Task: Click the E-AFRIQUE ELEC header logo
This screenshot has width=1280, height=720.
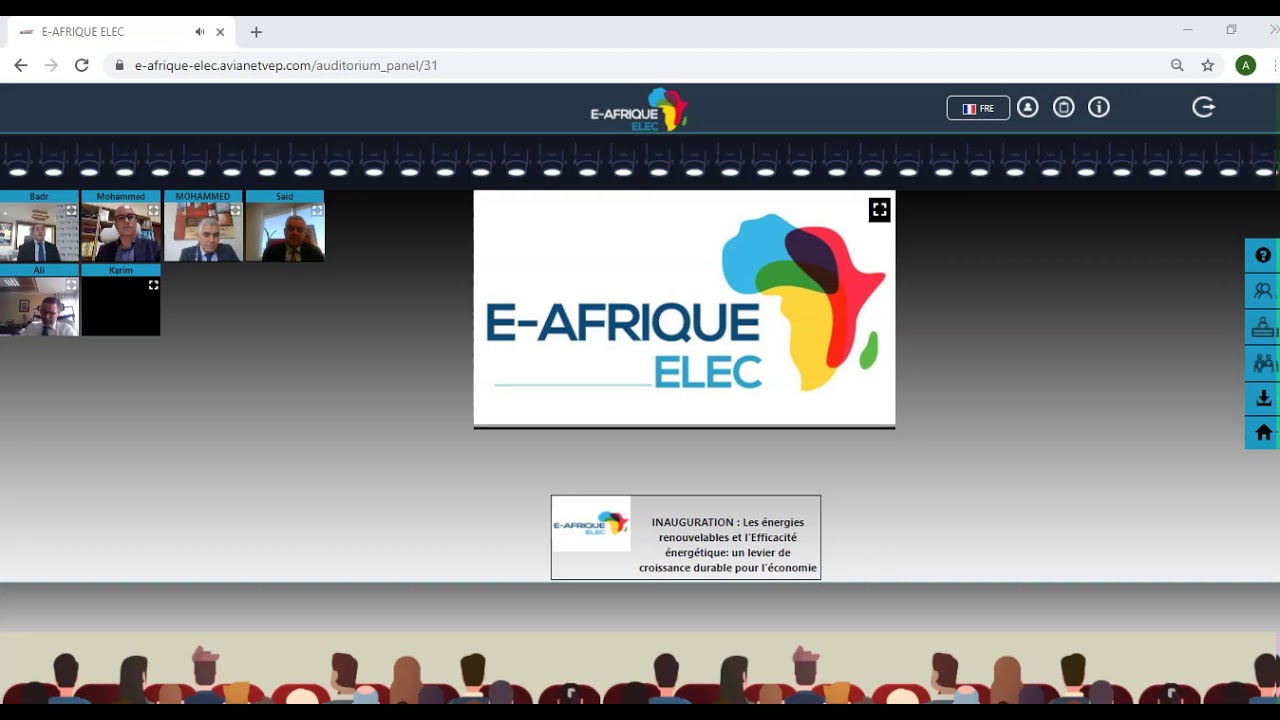Action: coord(639,110)
